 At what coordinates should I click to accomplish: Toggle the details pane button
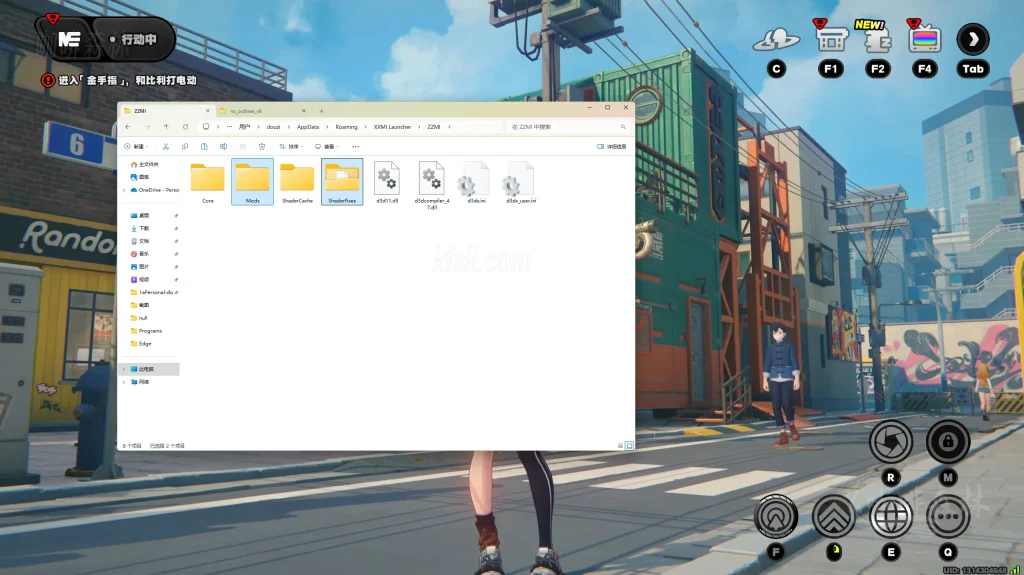[611, 146]
